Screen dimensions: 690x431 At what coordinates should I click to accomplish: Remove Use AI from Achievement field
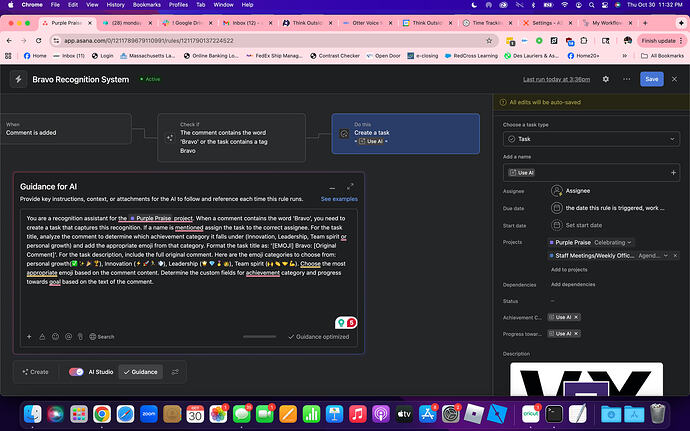576,317
